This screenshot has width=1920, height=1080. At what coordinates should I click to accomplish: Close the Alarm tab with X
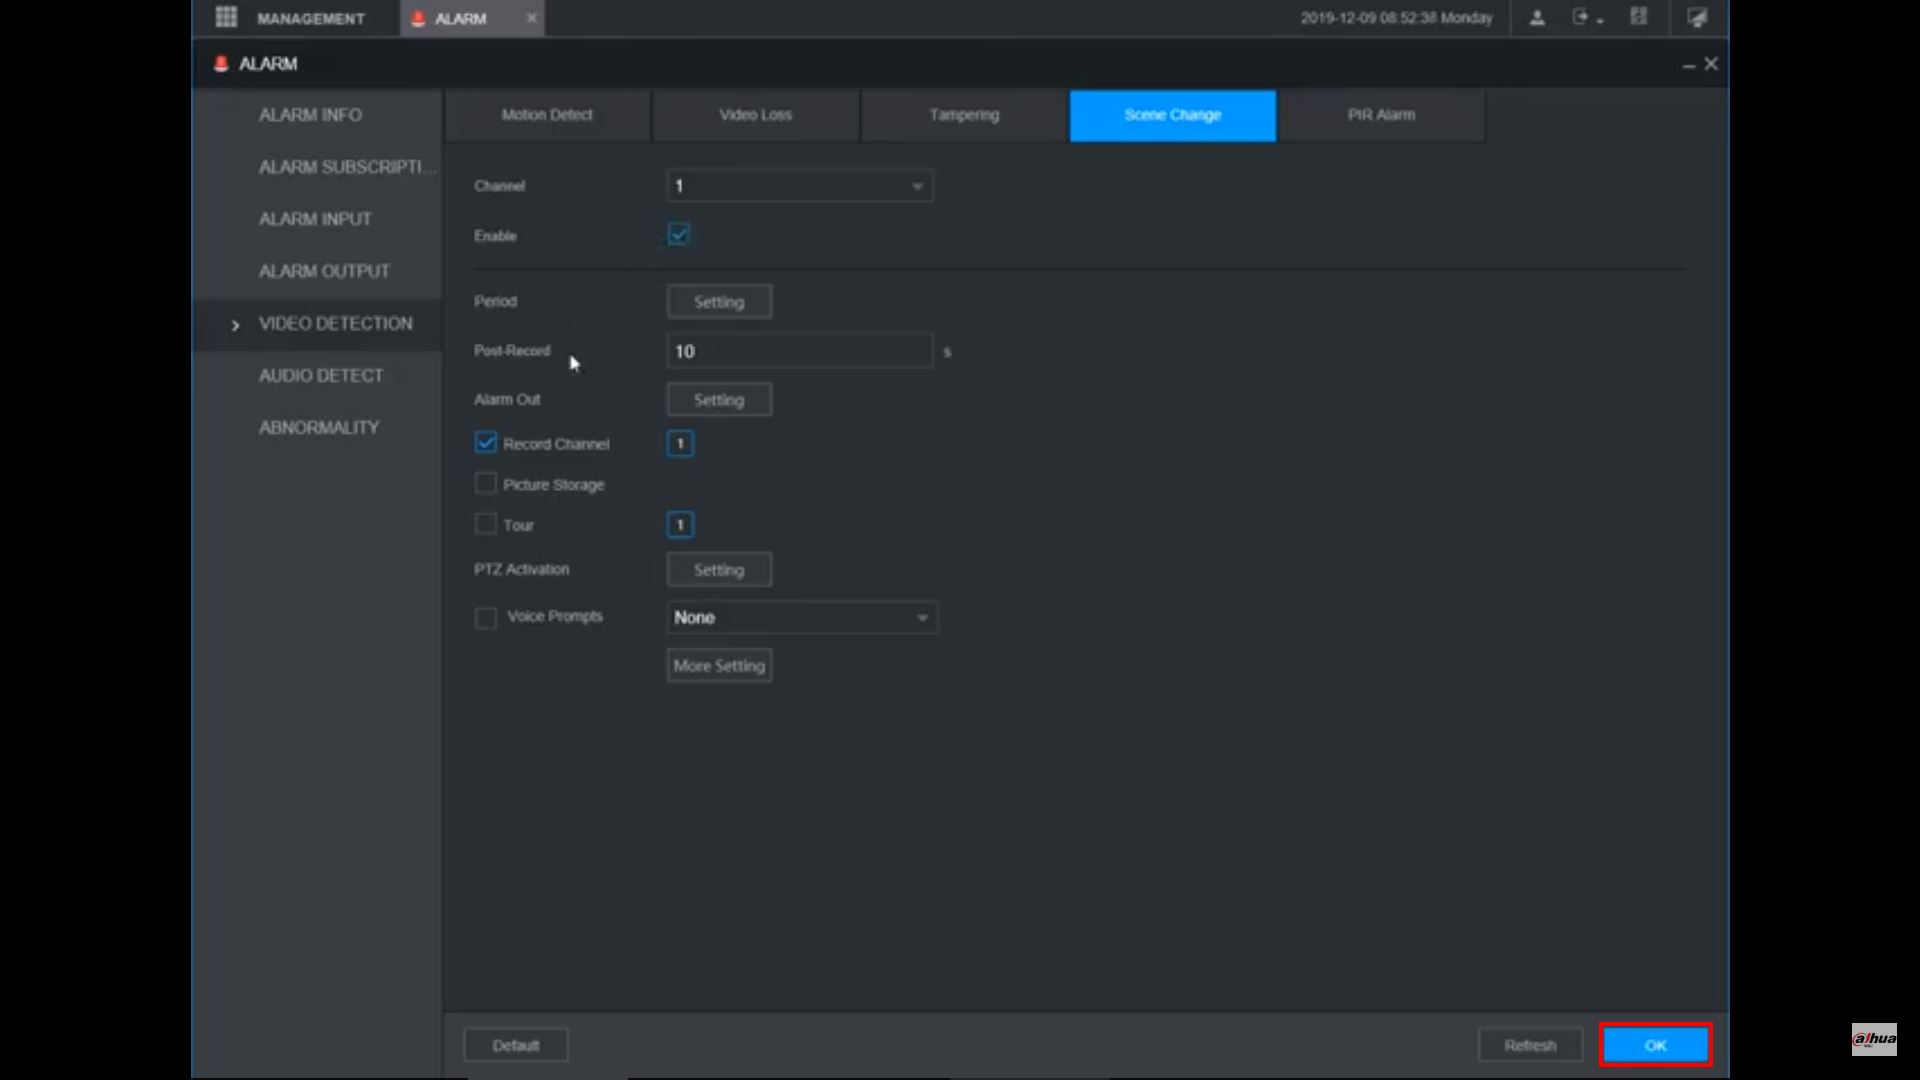tap(531, 18)
